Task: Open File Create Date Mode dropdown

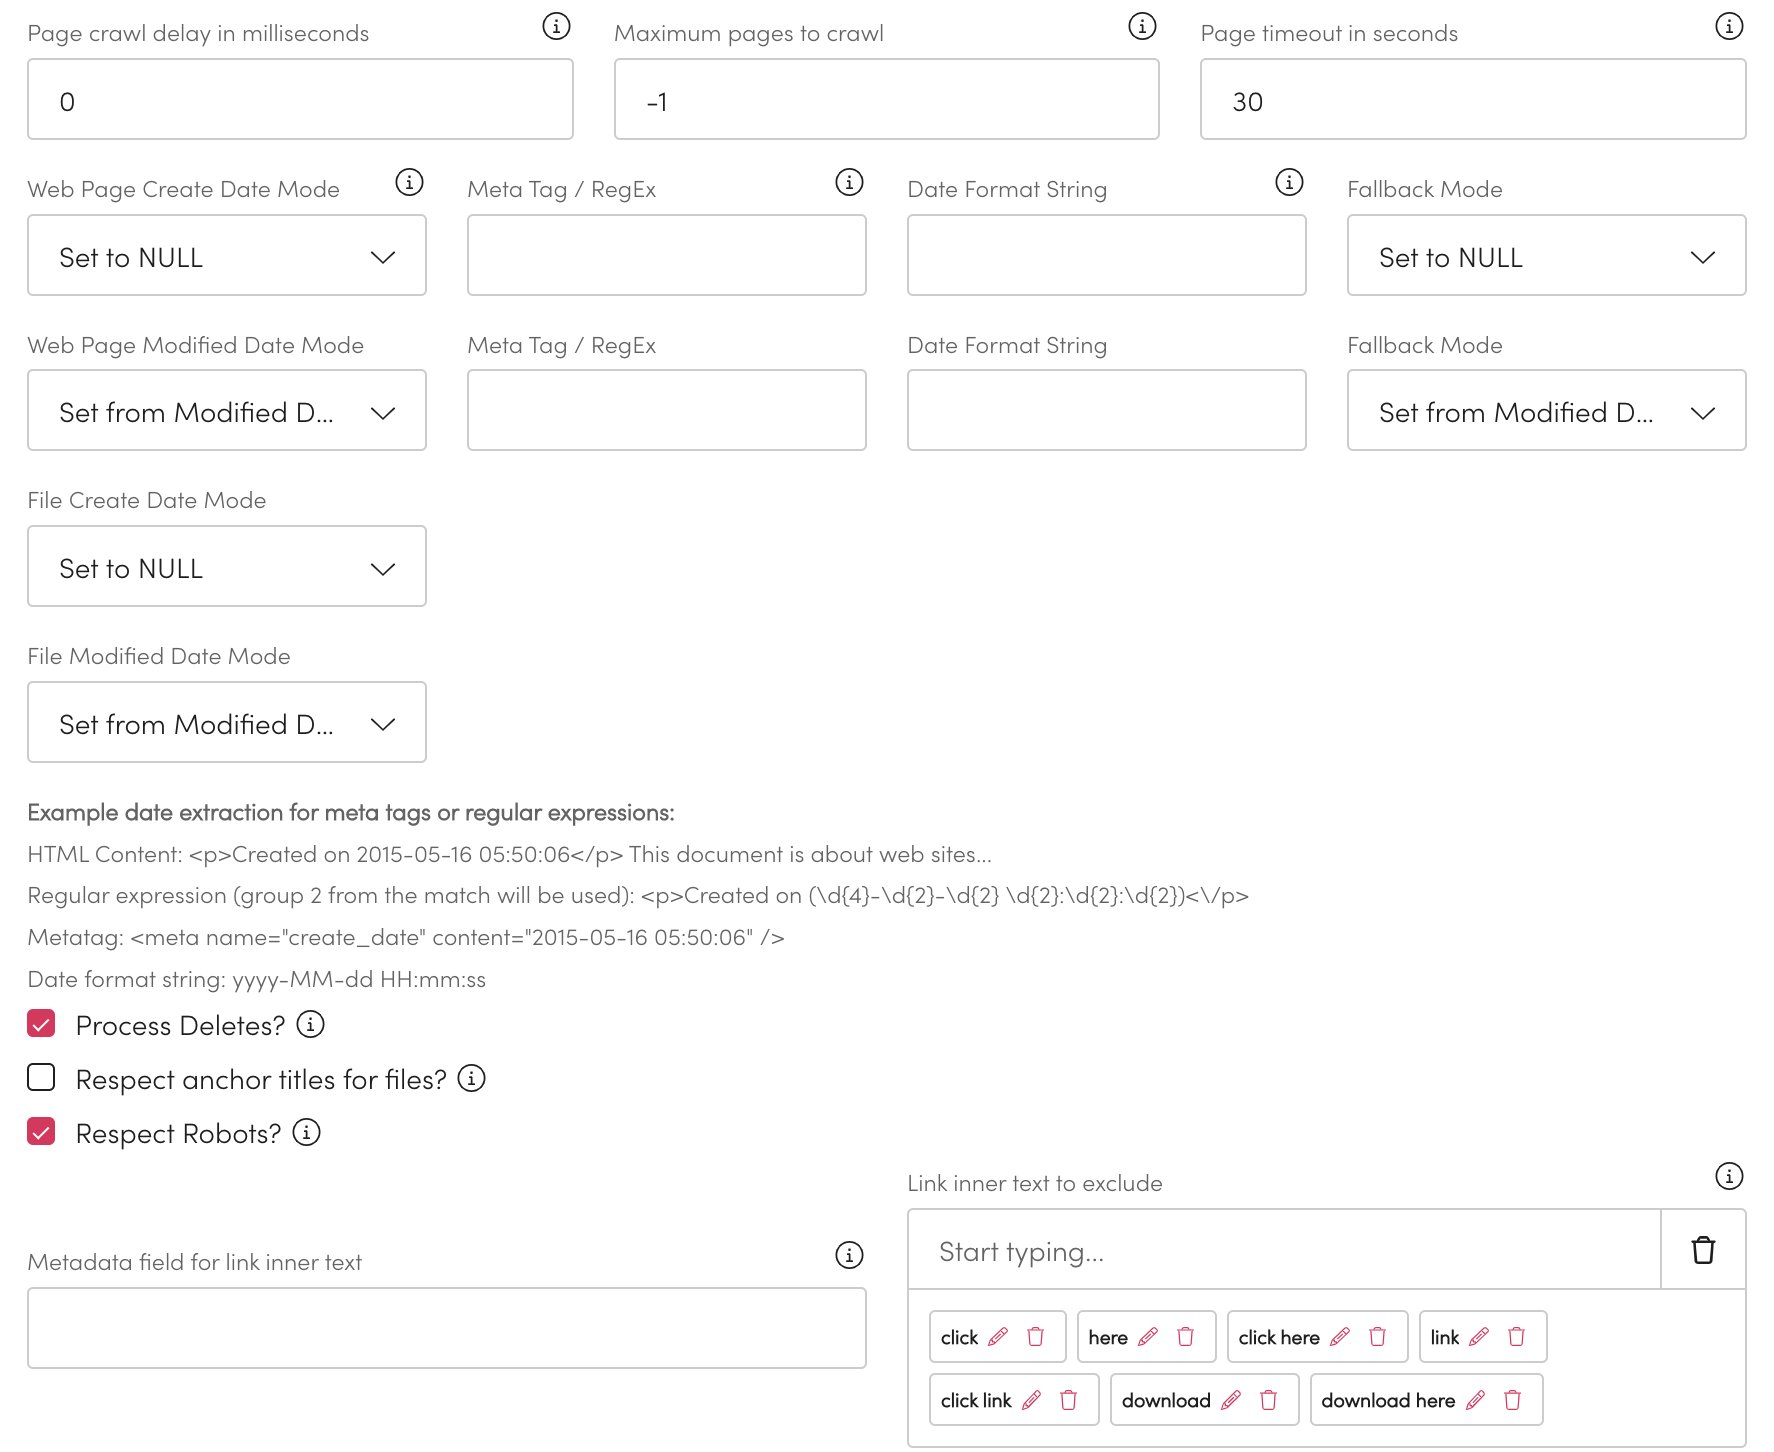Action: [x=227, y=567]
